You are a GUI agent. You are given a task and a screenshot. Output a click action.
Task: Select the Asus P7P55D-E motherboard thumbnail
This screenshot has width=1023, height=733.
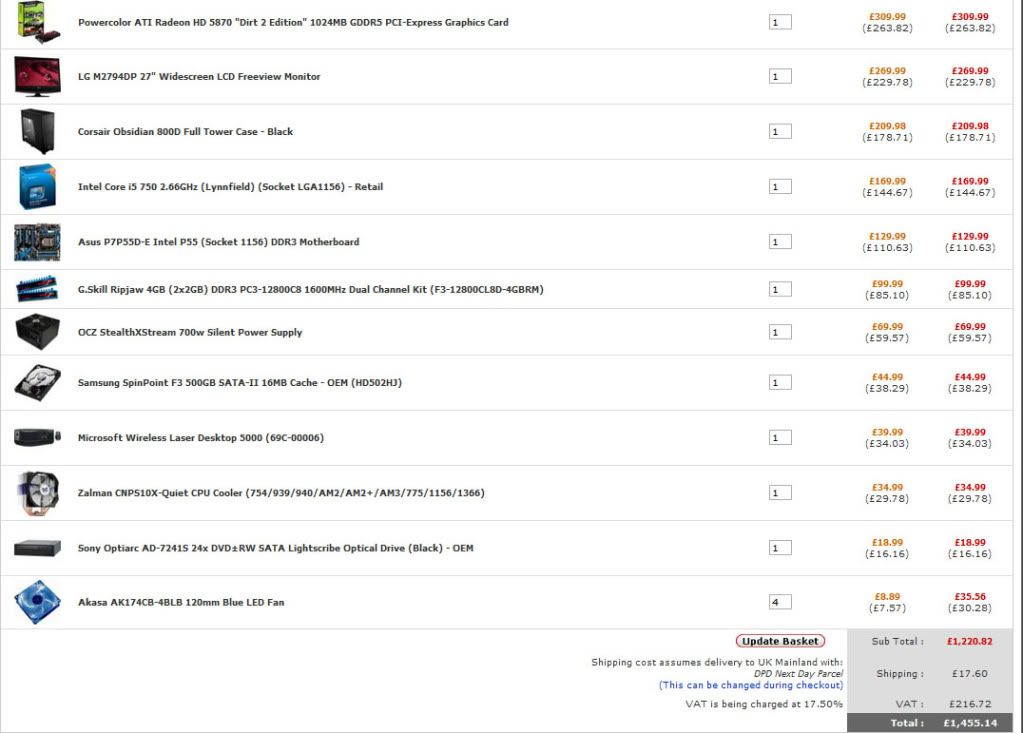click(37, 242)
